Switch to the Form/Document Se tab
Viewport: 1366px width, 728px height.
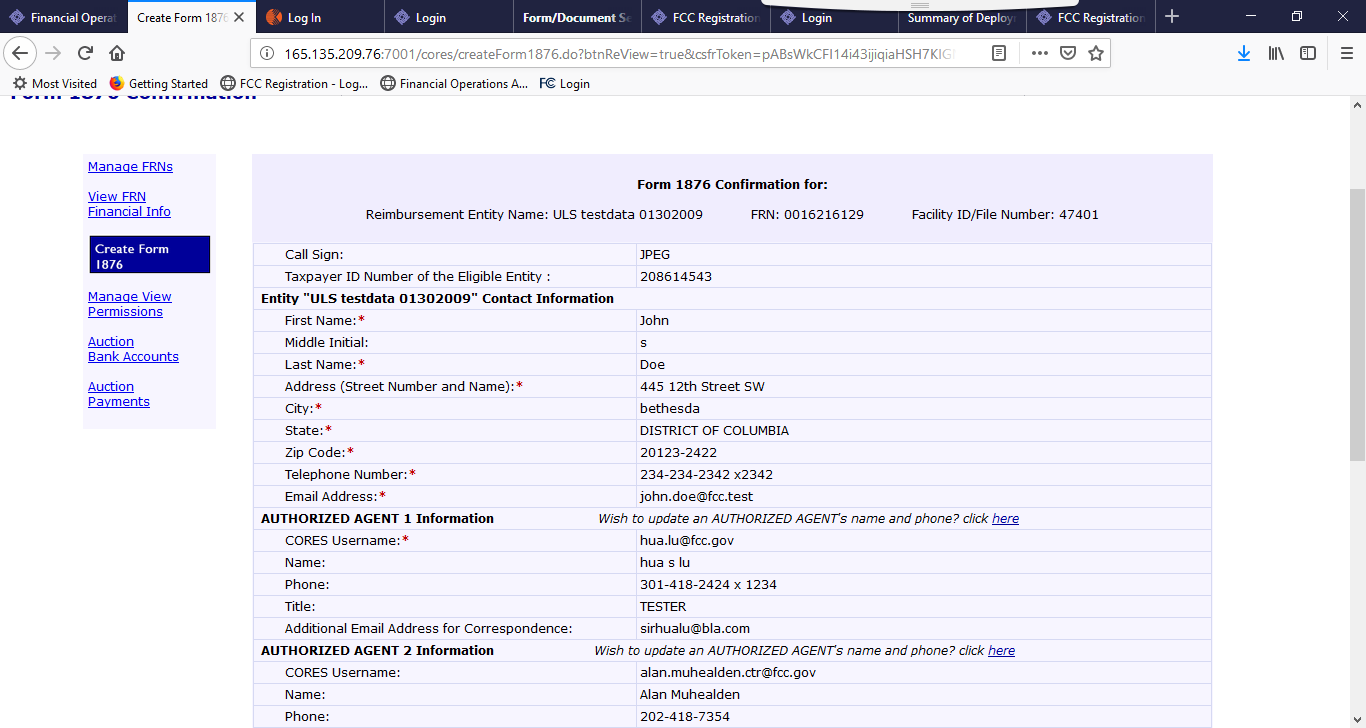576,18
